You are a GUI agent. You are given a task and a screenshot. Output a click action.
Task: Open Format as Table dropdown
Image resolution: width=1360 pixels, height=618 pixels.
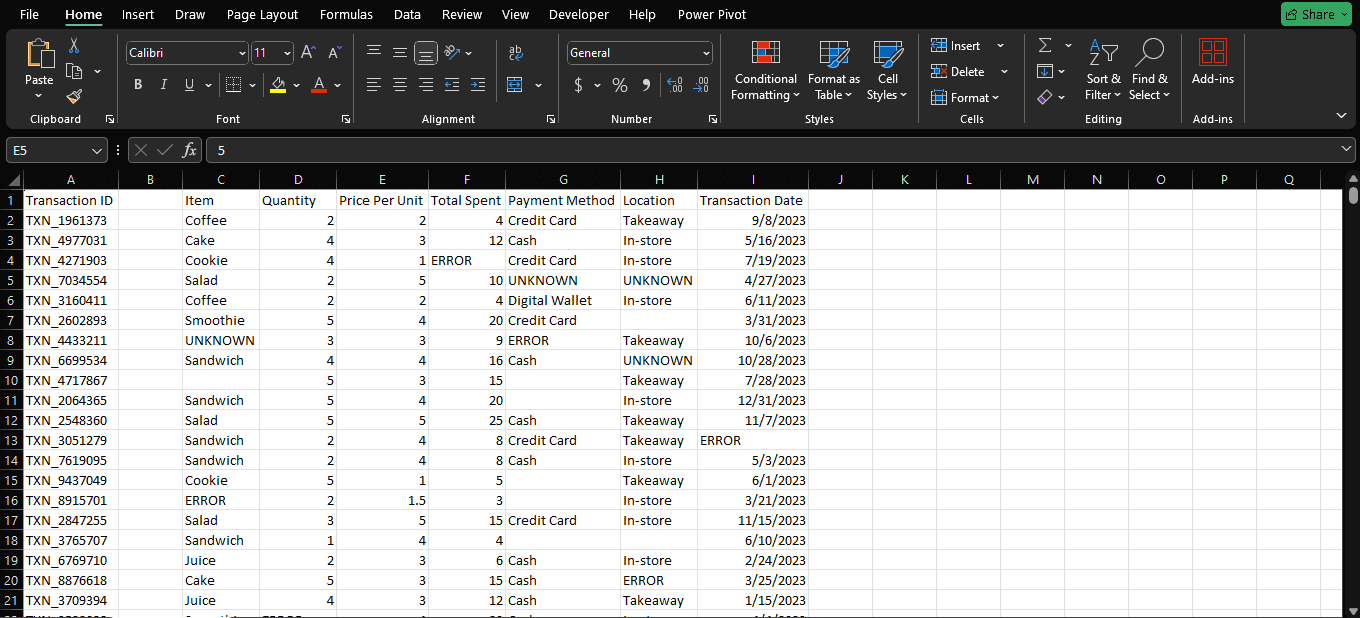834,70
